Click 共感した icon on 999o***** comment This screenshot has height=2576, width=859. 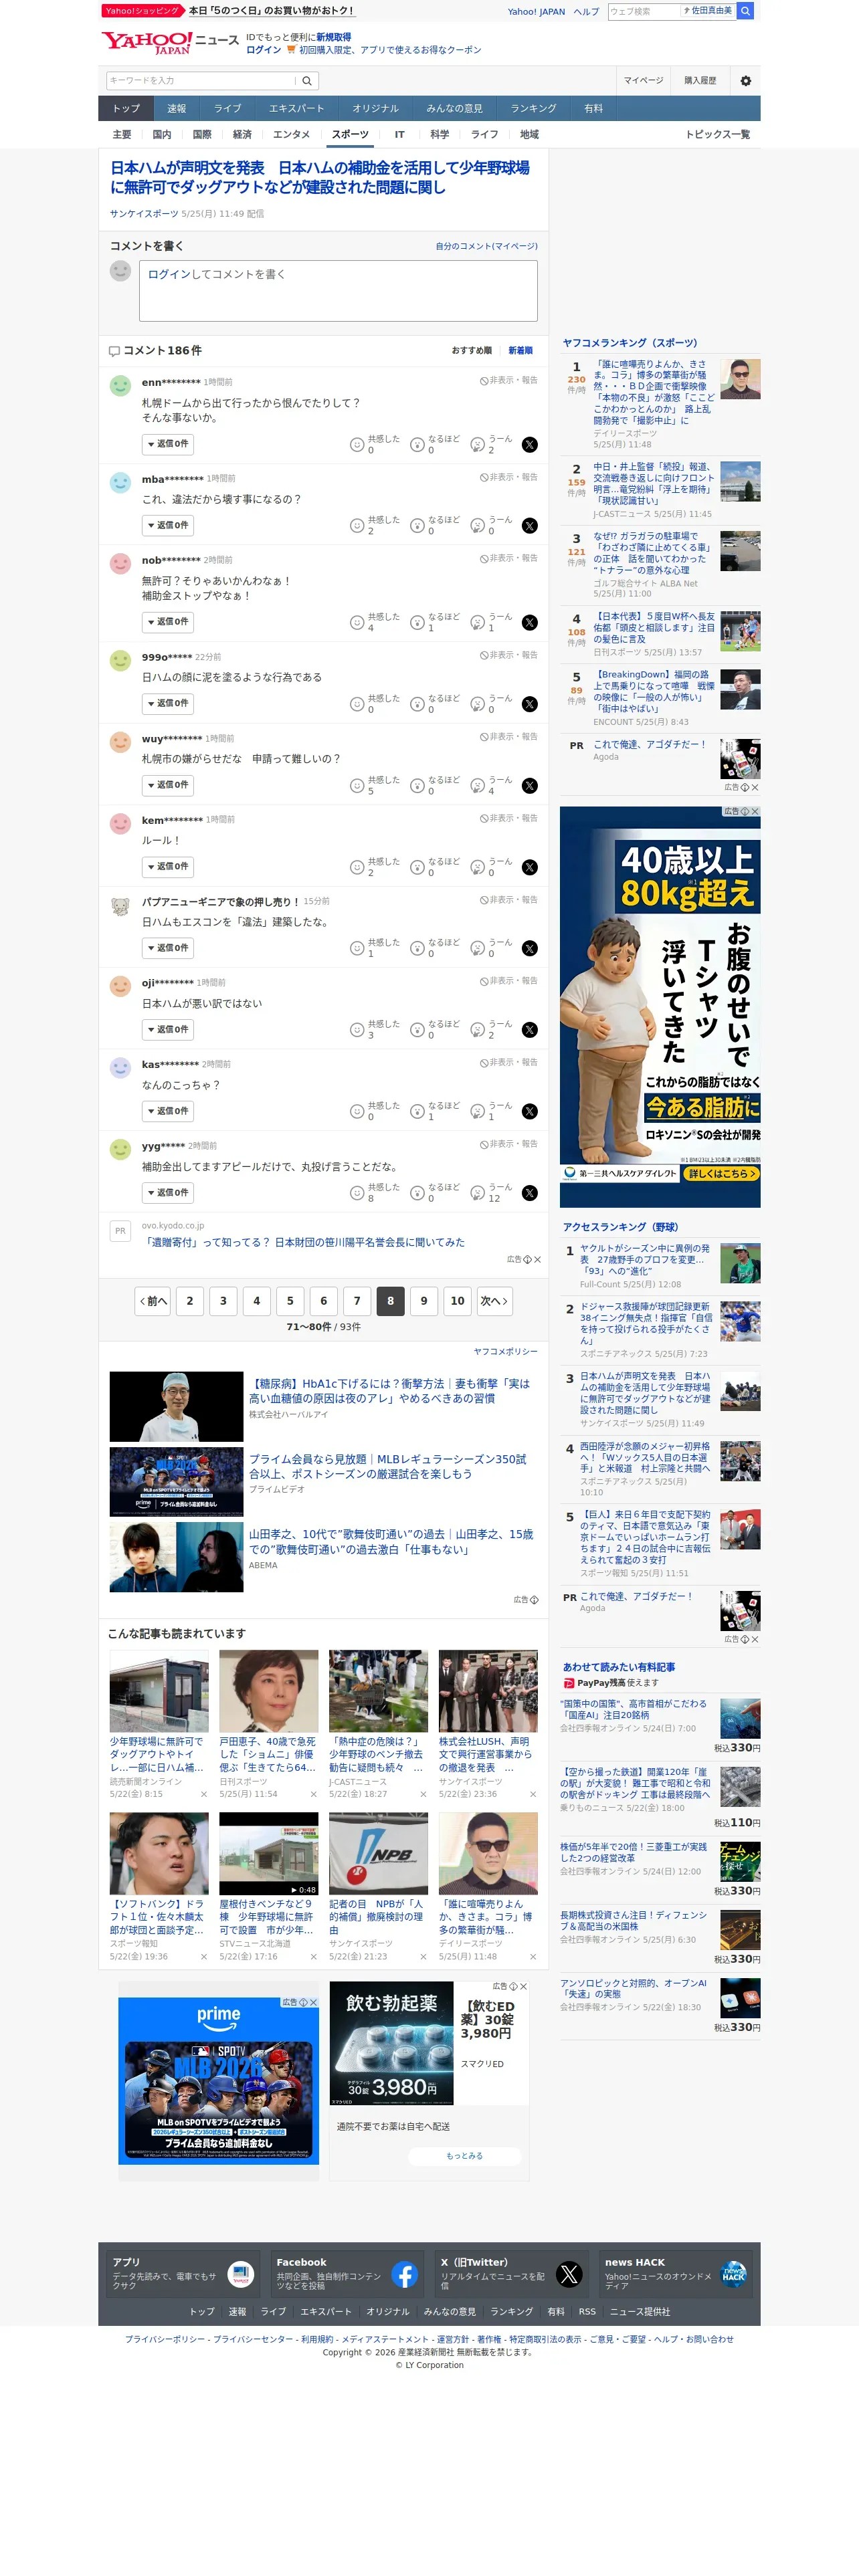point(357,704)
